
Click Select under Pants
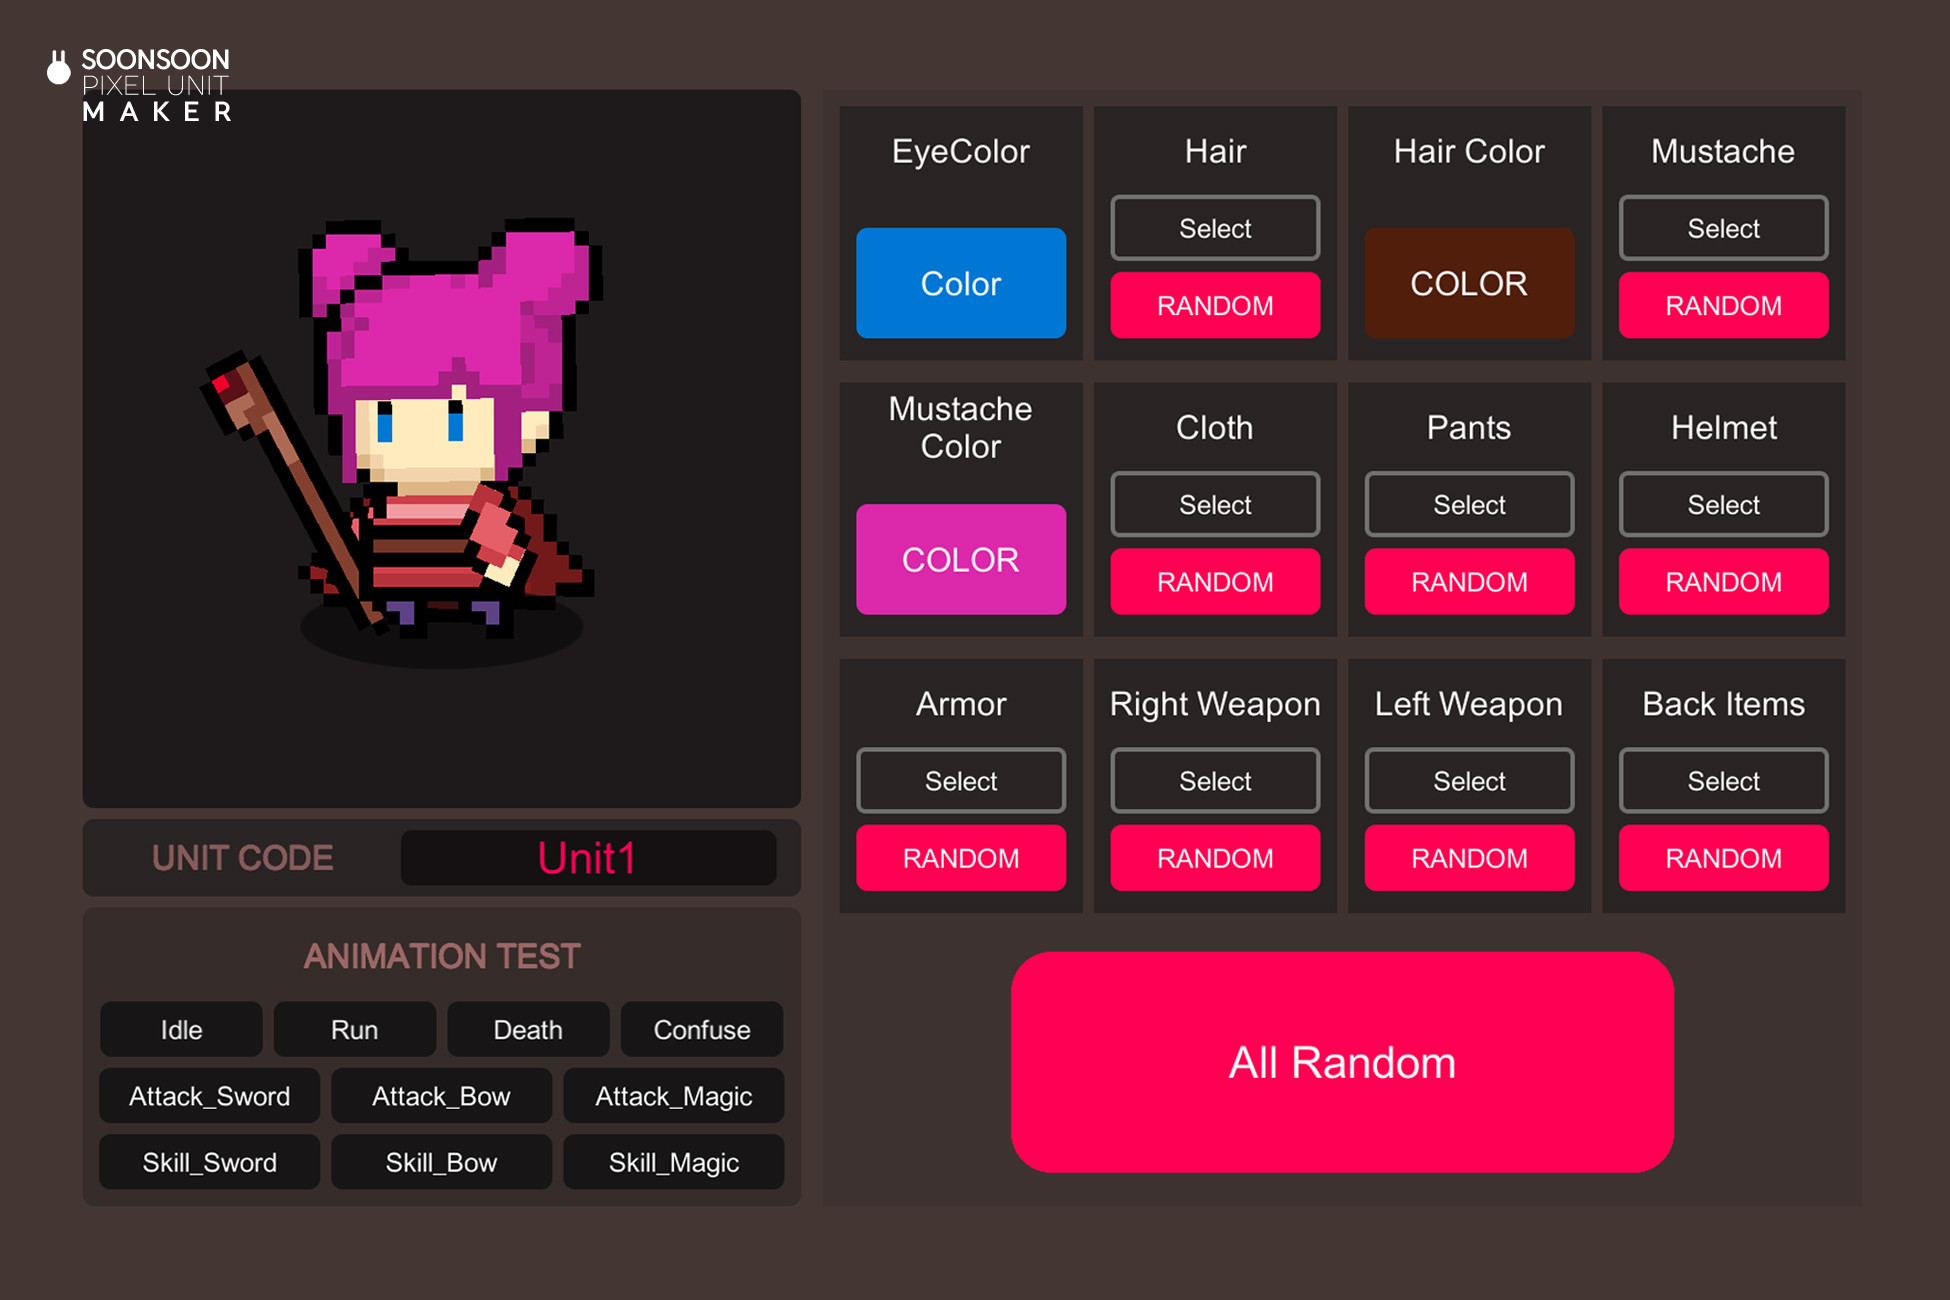point(1469,504)
